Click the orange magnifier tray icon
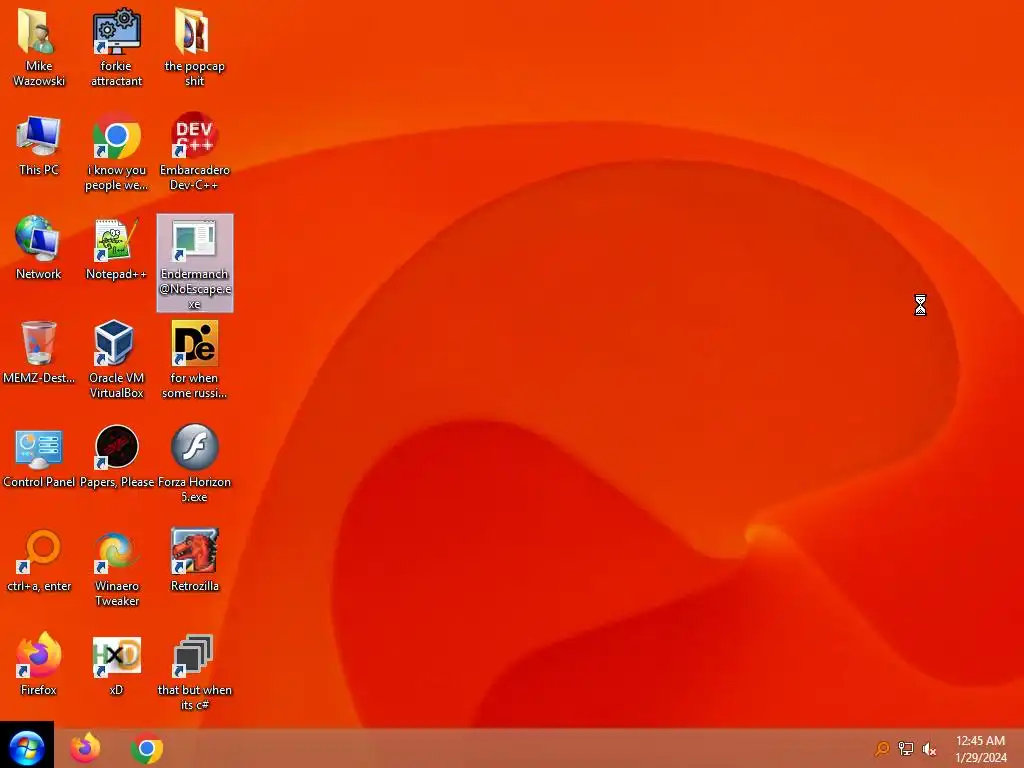 click(x=882, y=748)
